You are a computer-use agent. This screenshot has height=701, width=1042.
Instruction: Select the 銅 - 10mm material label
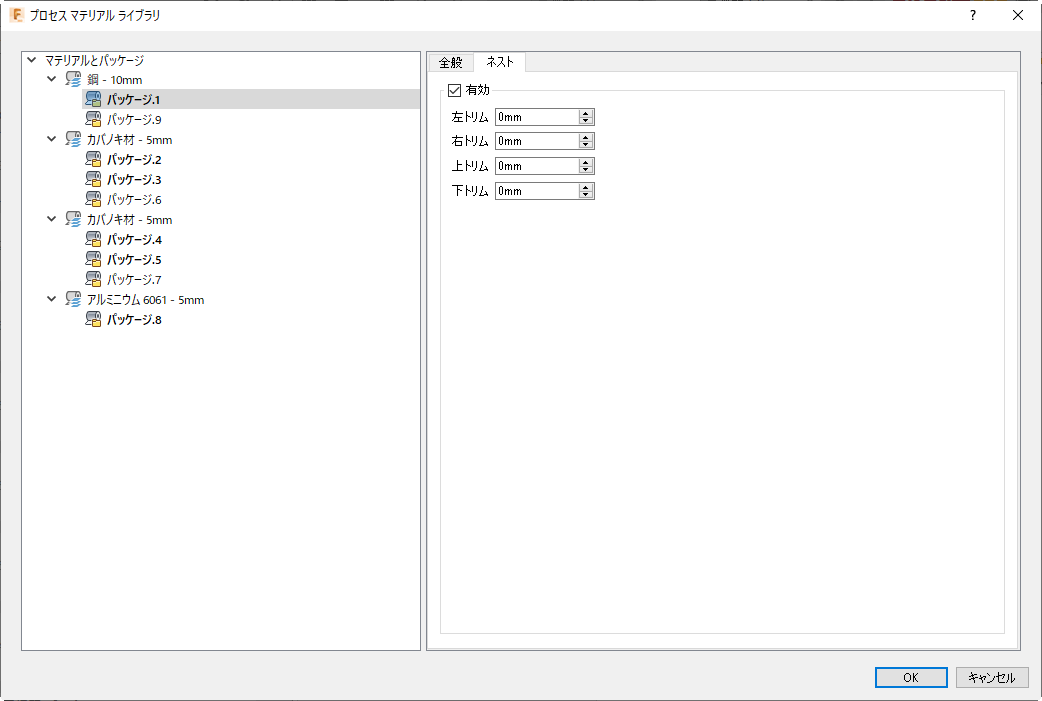(114, 80)
